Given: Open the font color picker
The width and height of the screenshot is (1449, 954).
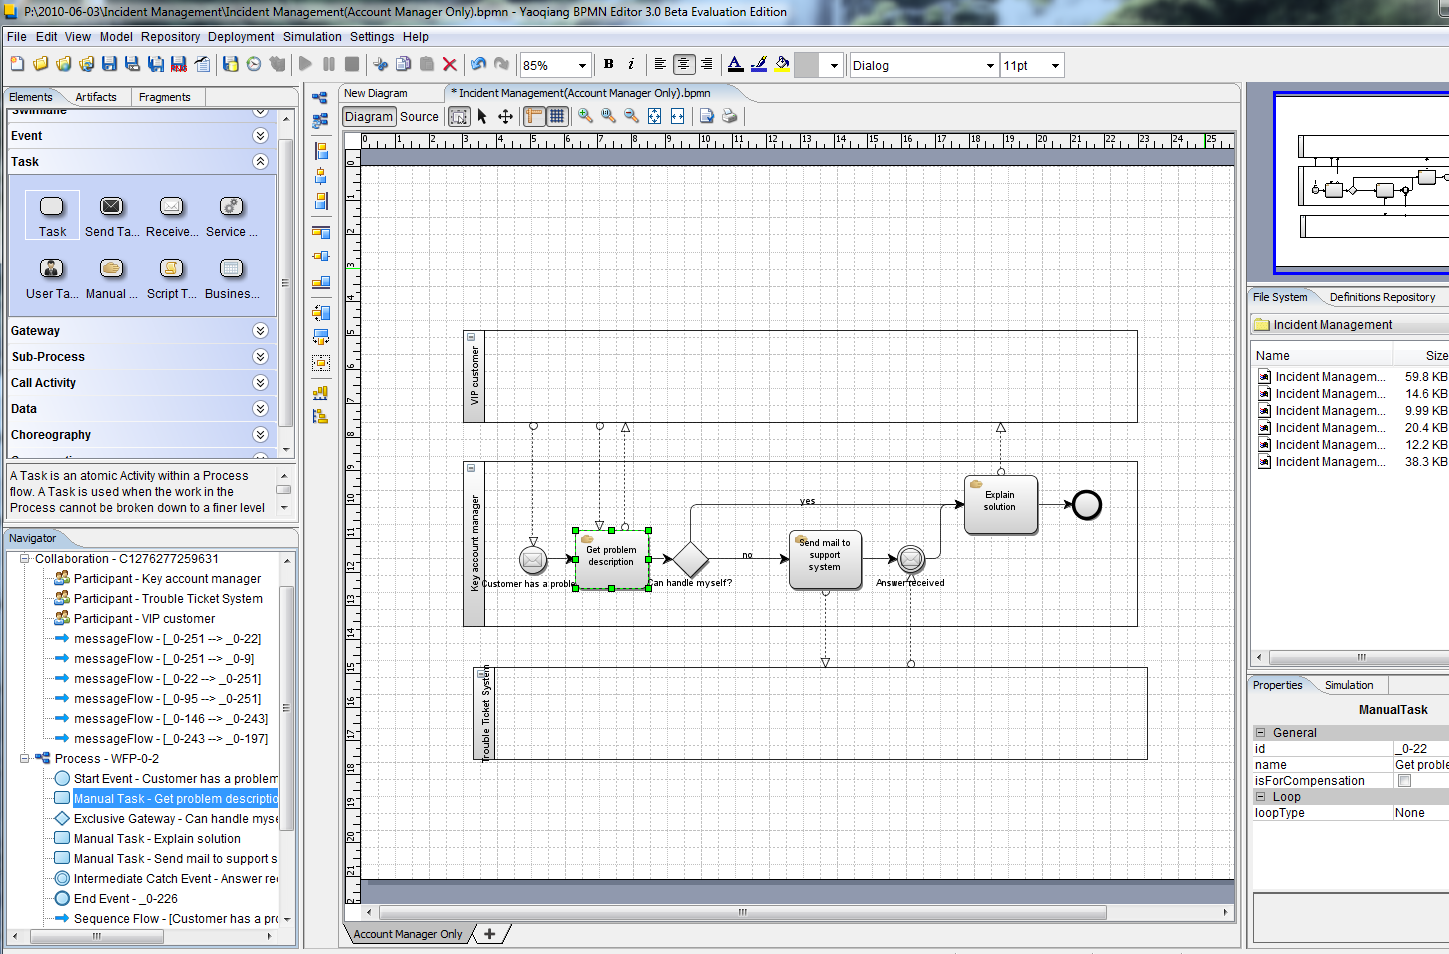Looking at the screenshot, I should click(736, 64).
